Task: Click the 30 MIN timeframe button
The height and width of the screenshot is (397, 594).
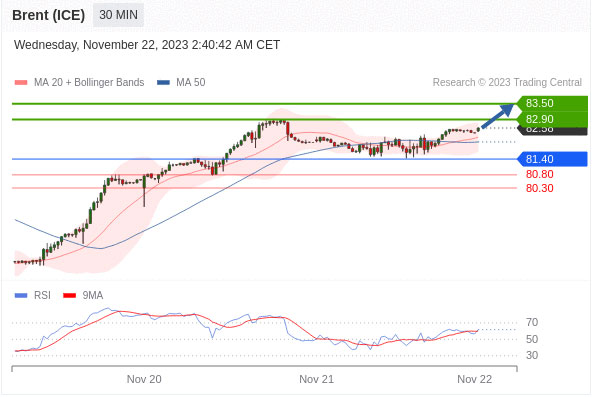Action: coord(118,15)
